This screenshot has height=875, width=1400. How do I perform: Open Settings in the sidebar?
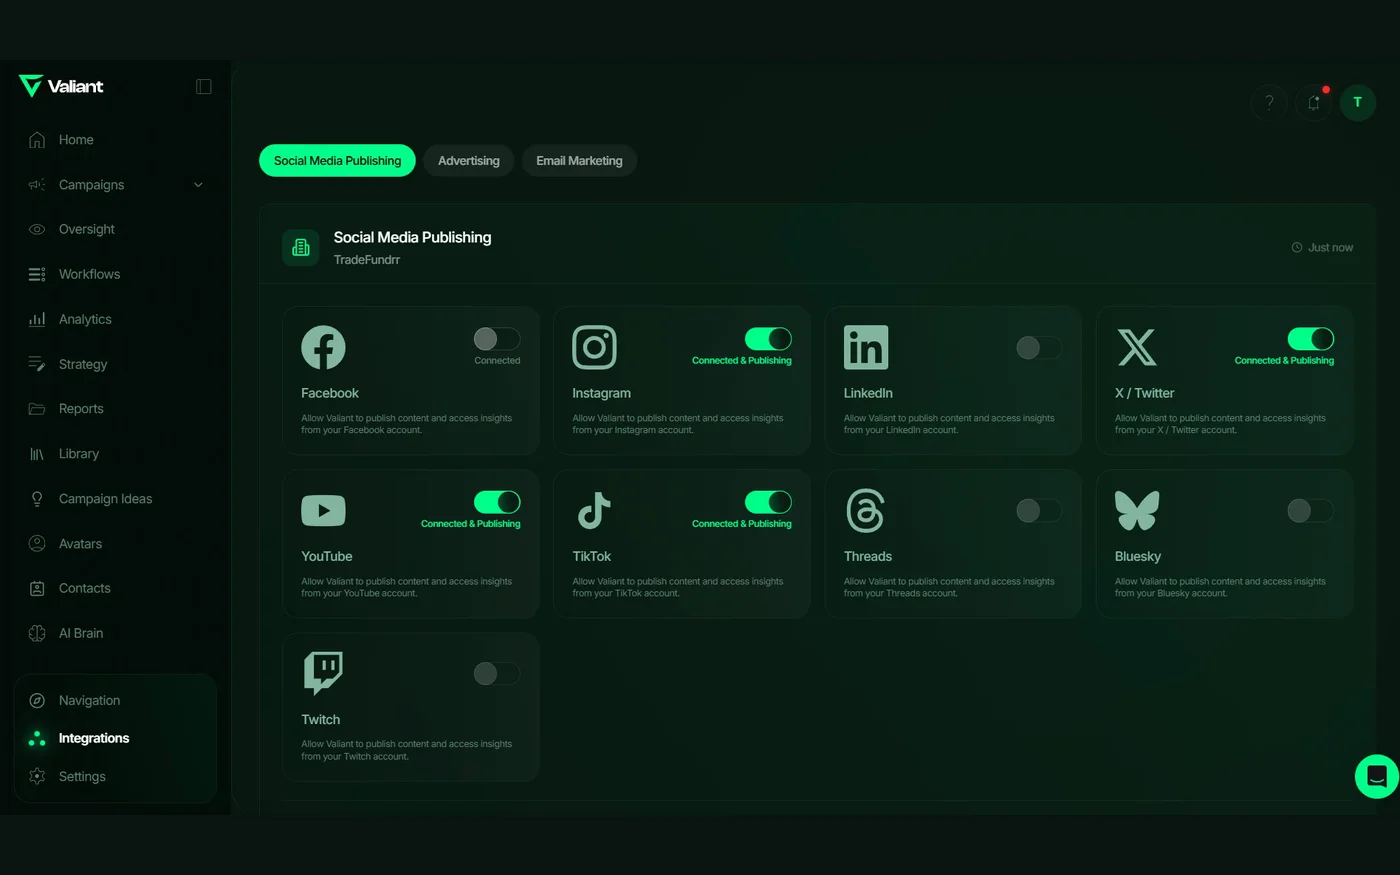[82, 776]
